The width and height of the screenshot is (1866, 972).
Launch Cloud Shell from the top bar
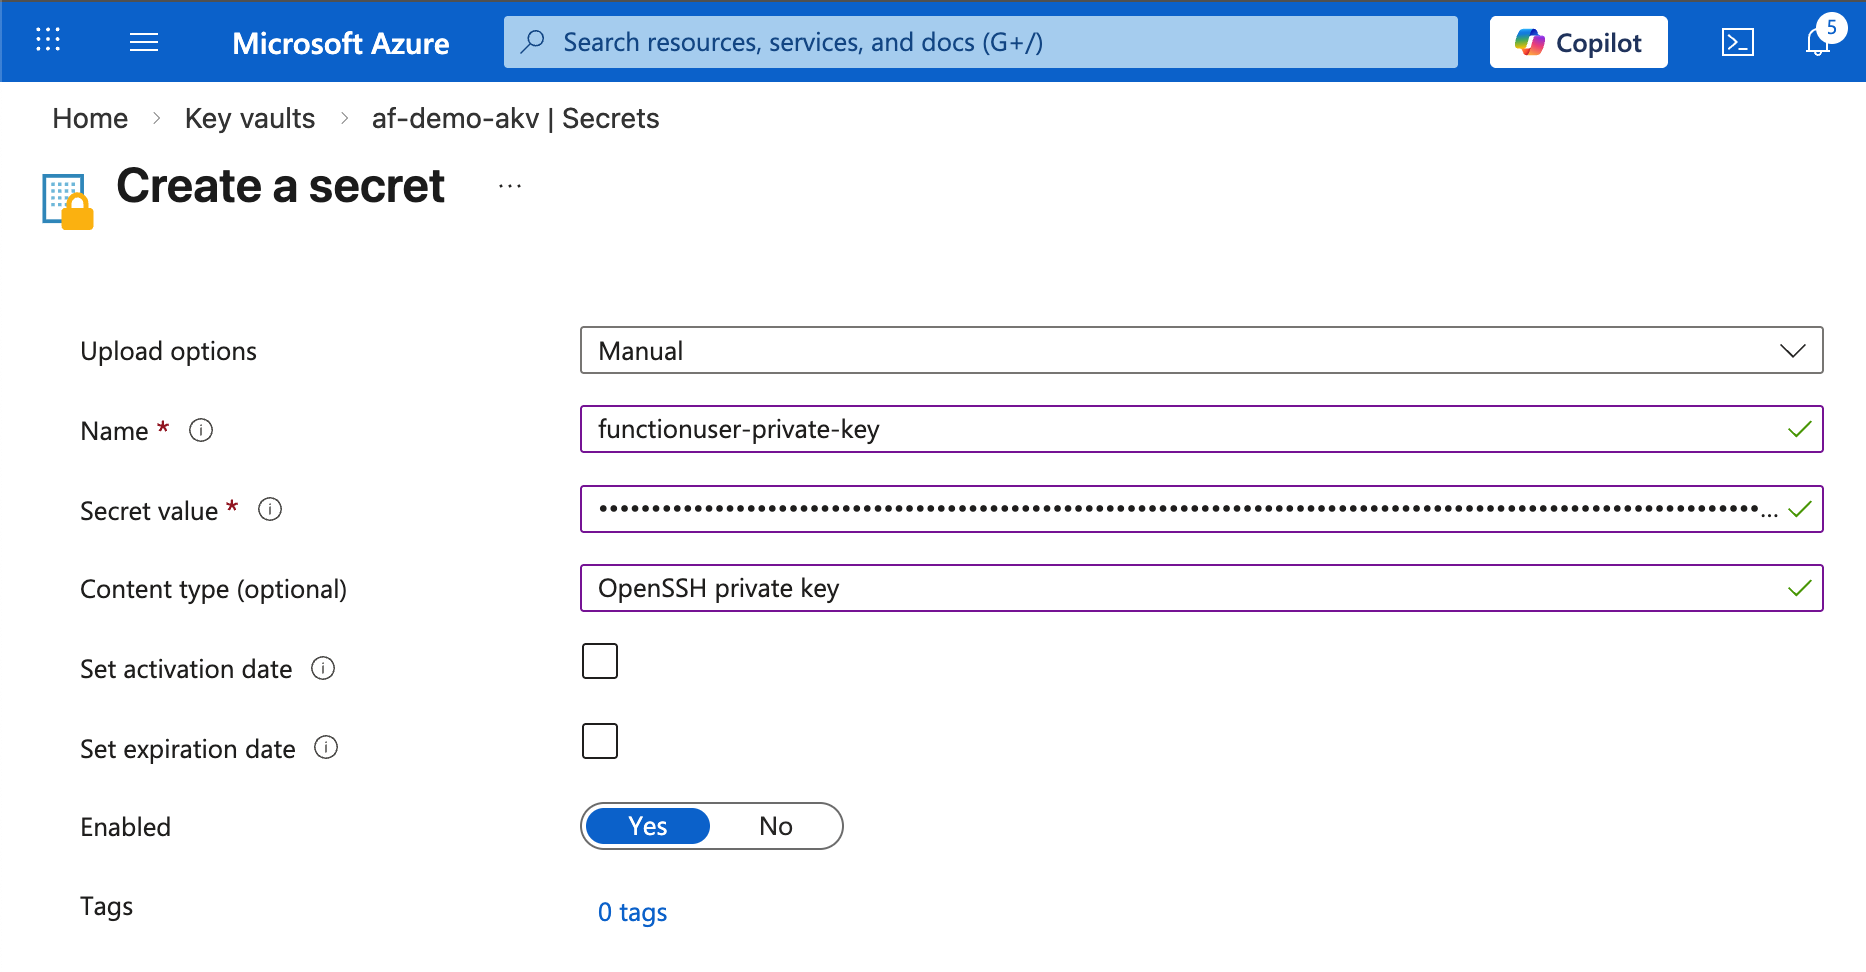click(1737, 42)
